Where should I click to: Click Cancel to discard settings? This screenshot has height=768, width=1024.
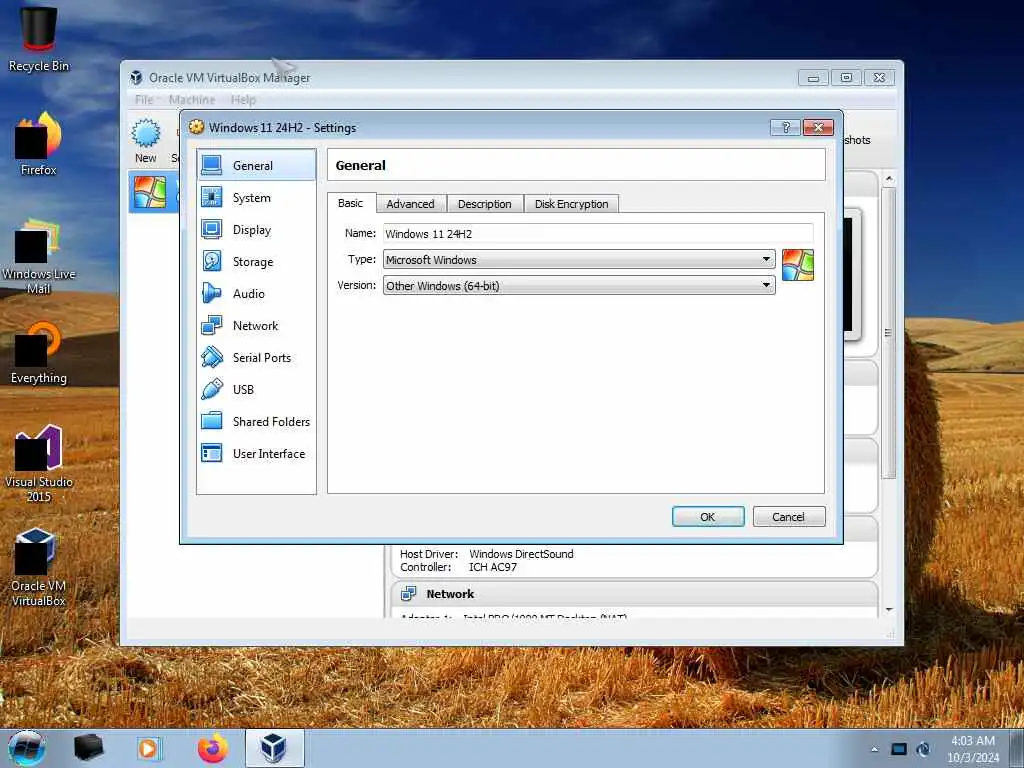pos(789,517)
